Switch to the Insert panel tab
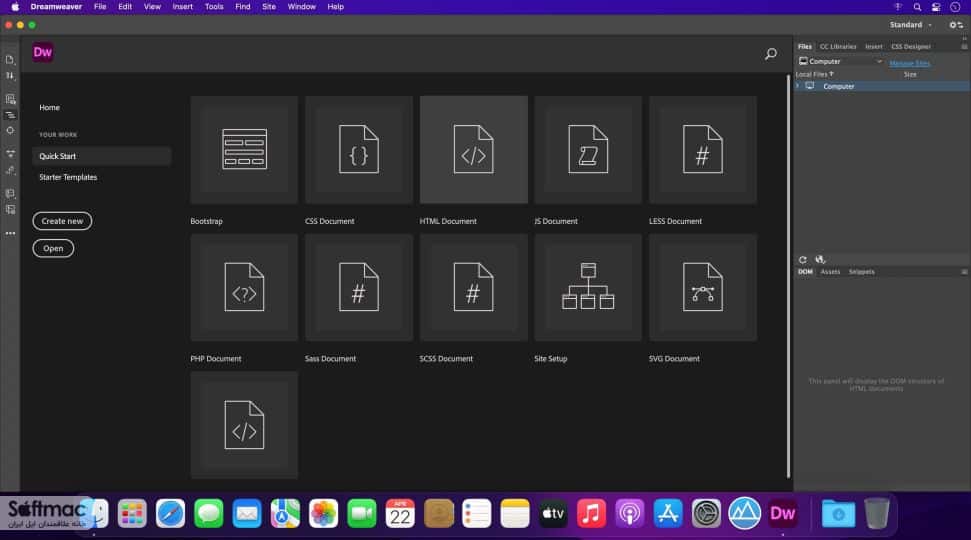 click(x=874, y=46)
